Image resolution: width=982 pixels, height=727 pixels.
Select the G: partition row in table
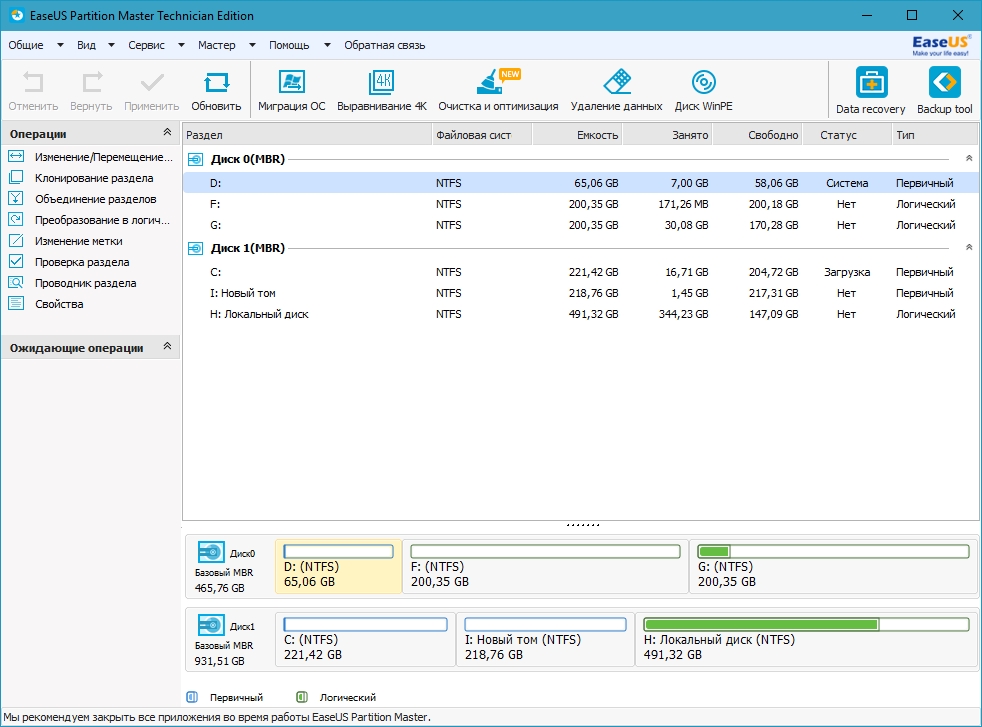[x=580, y=225]
